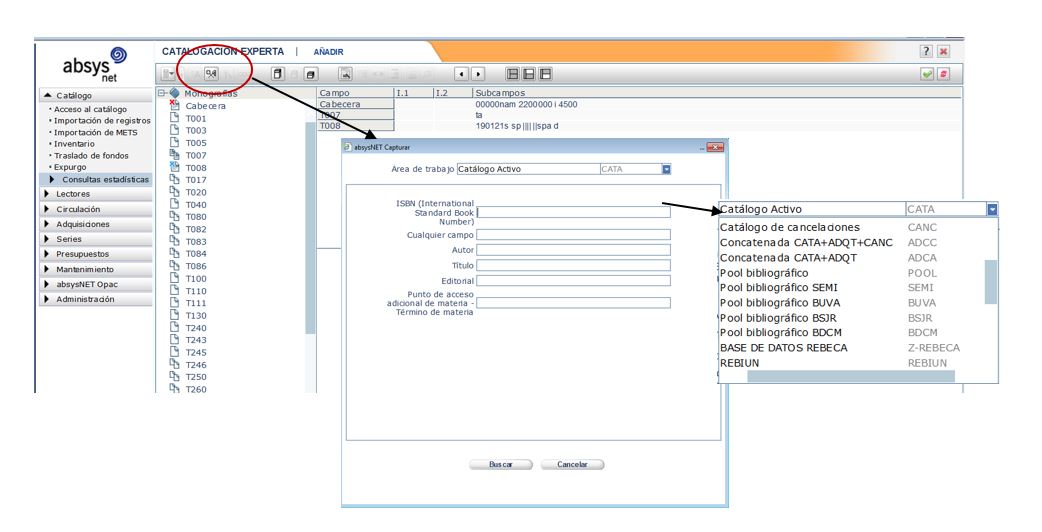1042x532 pixels.
Task: Click the field tree vertical scrollbar
Action: [310, 228]
